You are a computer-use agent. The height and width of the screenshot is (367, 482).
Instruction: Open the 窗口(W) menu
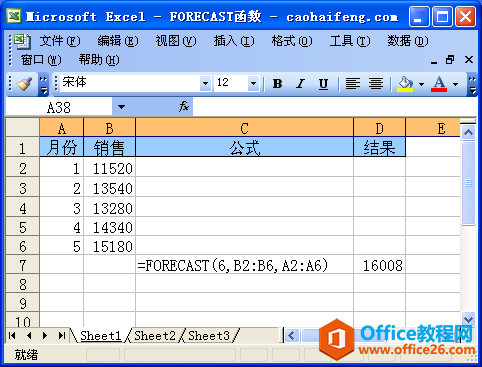pyautogui.click(x=41, y=60)
